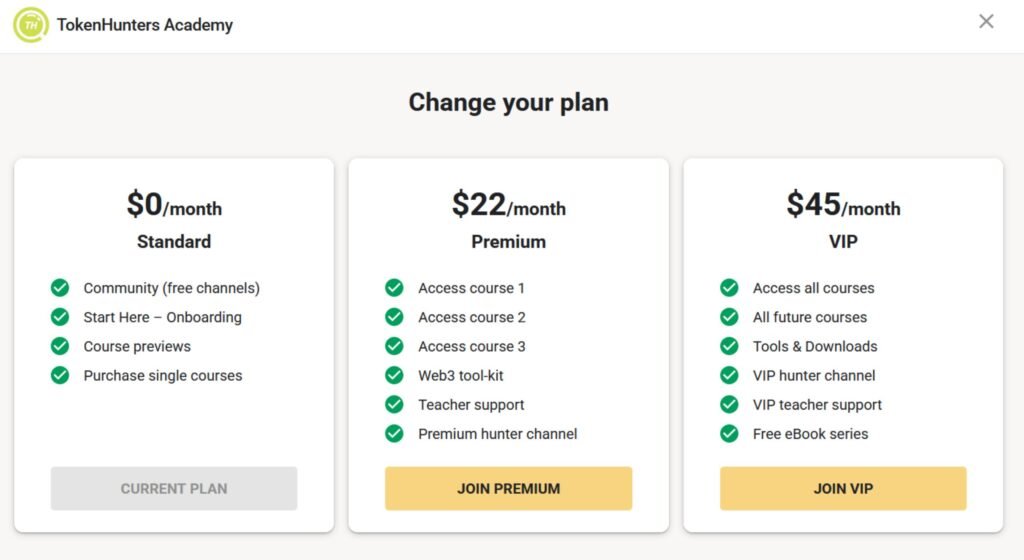
Task: Click the TokenHunters Academy title text
Action: [x=145, y=25]
